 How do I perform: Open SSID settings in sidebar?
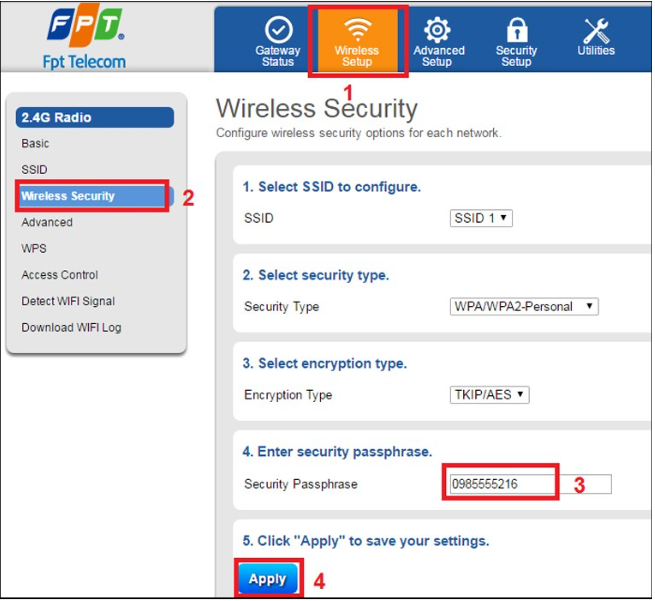click(x=34, y=170)
